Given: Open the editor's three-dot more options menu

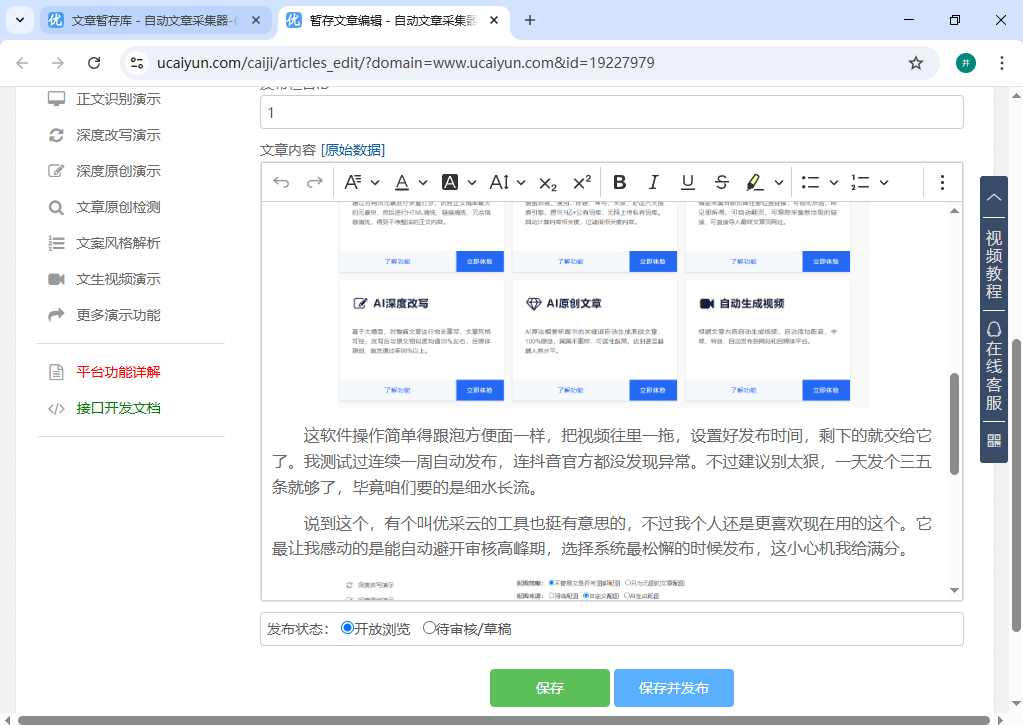Looking at the screenshot, I should [x=941, y=182].
